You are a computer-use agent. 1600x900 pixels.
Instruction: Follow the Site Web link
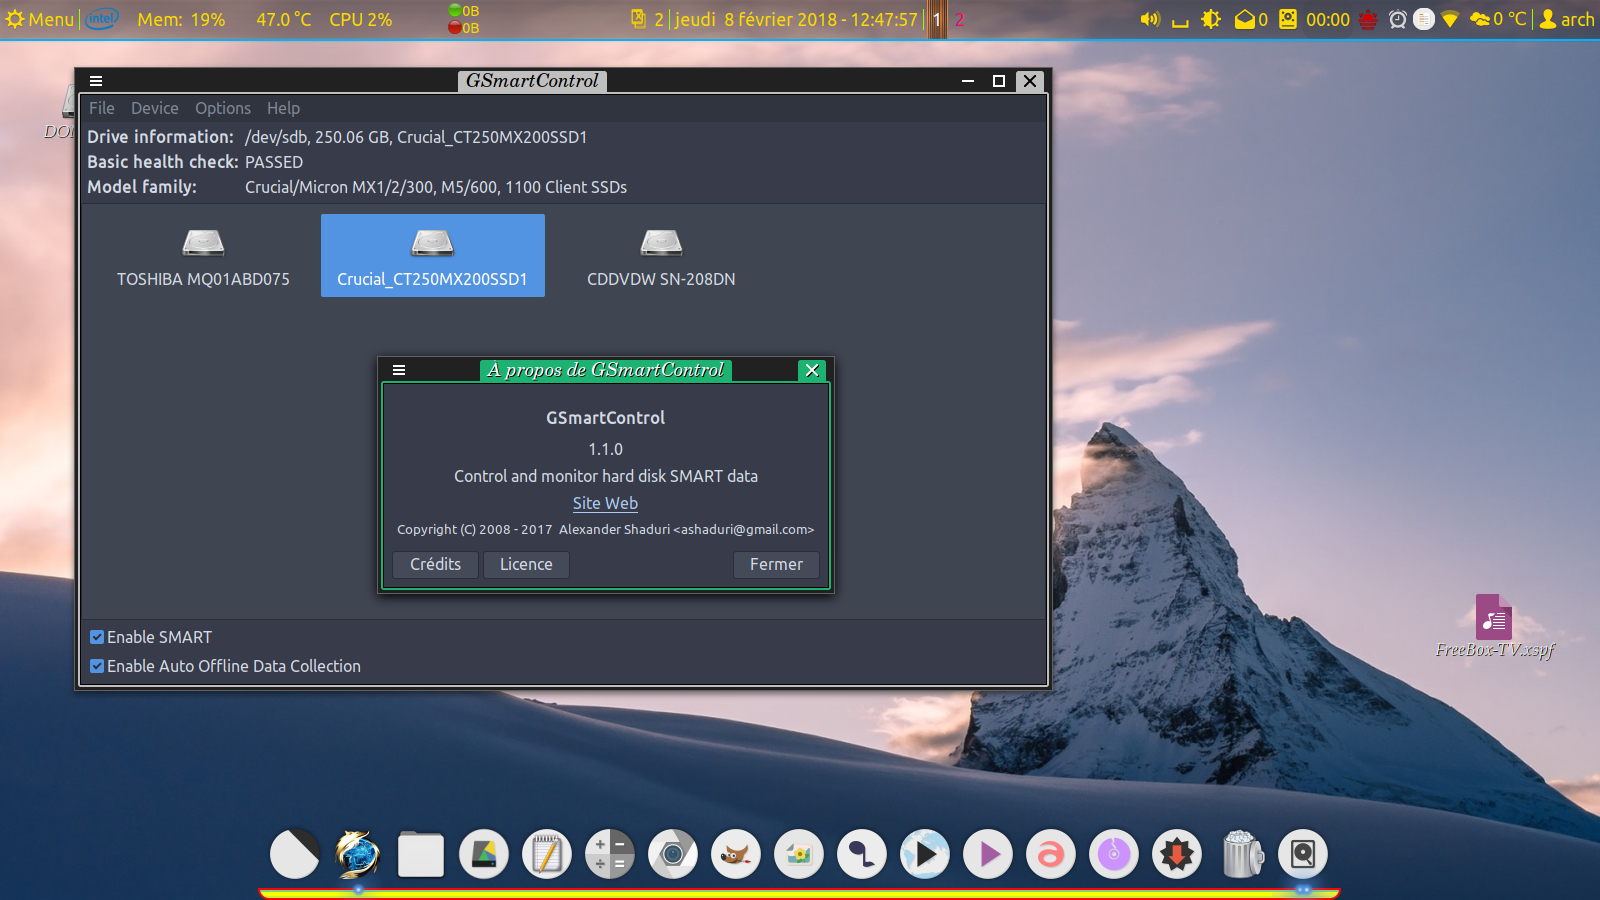tap(605, 503)
